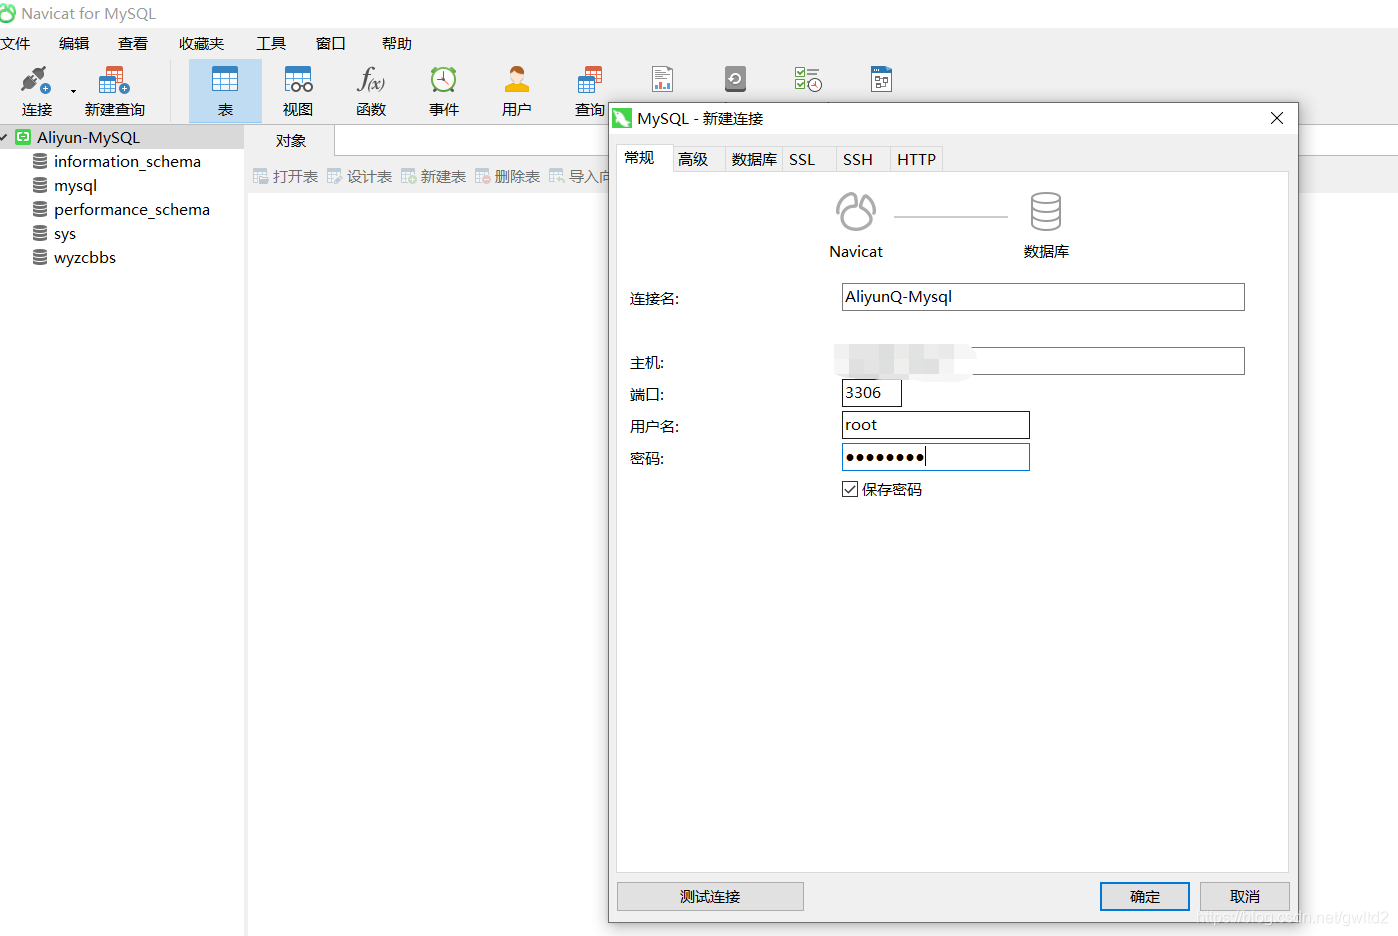Click the sys database cylinder icon
This screenshot has width=1398, height=936.
pyautogui.click(x=40, y=233)
